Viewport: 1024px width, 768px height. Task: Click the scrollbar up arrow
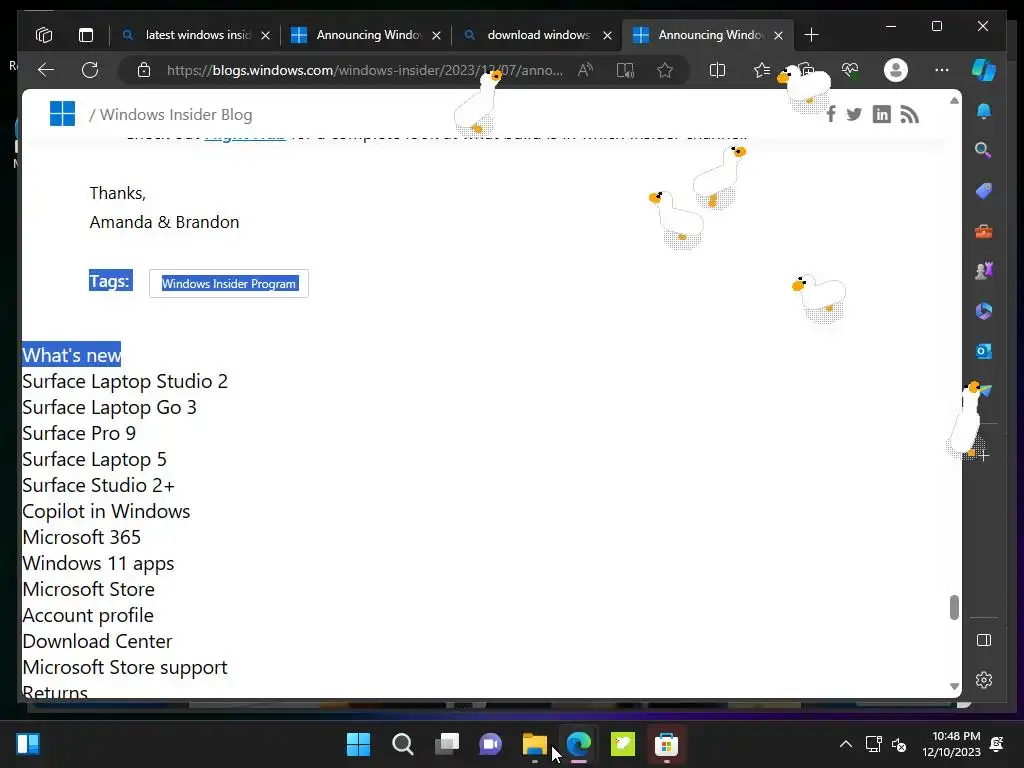(x=954, y=101)
